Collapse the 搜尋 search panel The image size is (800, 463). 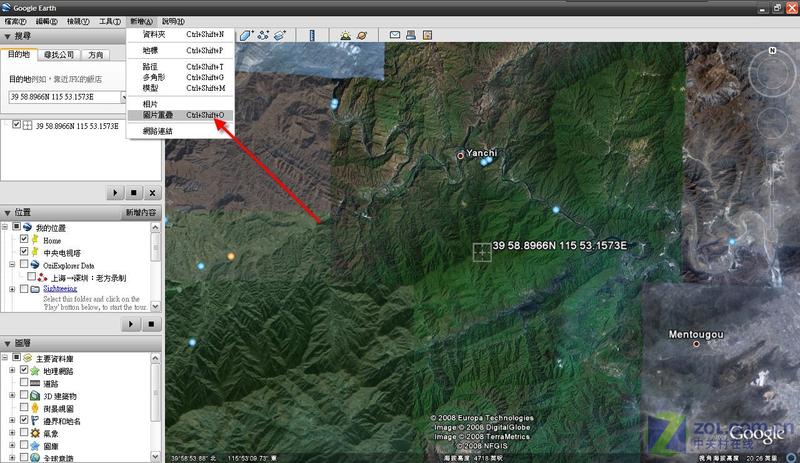(x=7, y=36)
